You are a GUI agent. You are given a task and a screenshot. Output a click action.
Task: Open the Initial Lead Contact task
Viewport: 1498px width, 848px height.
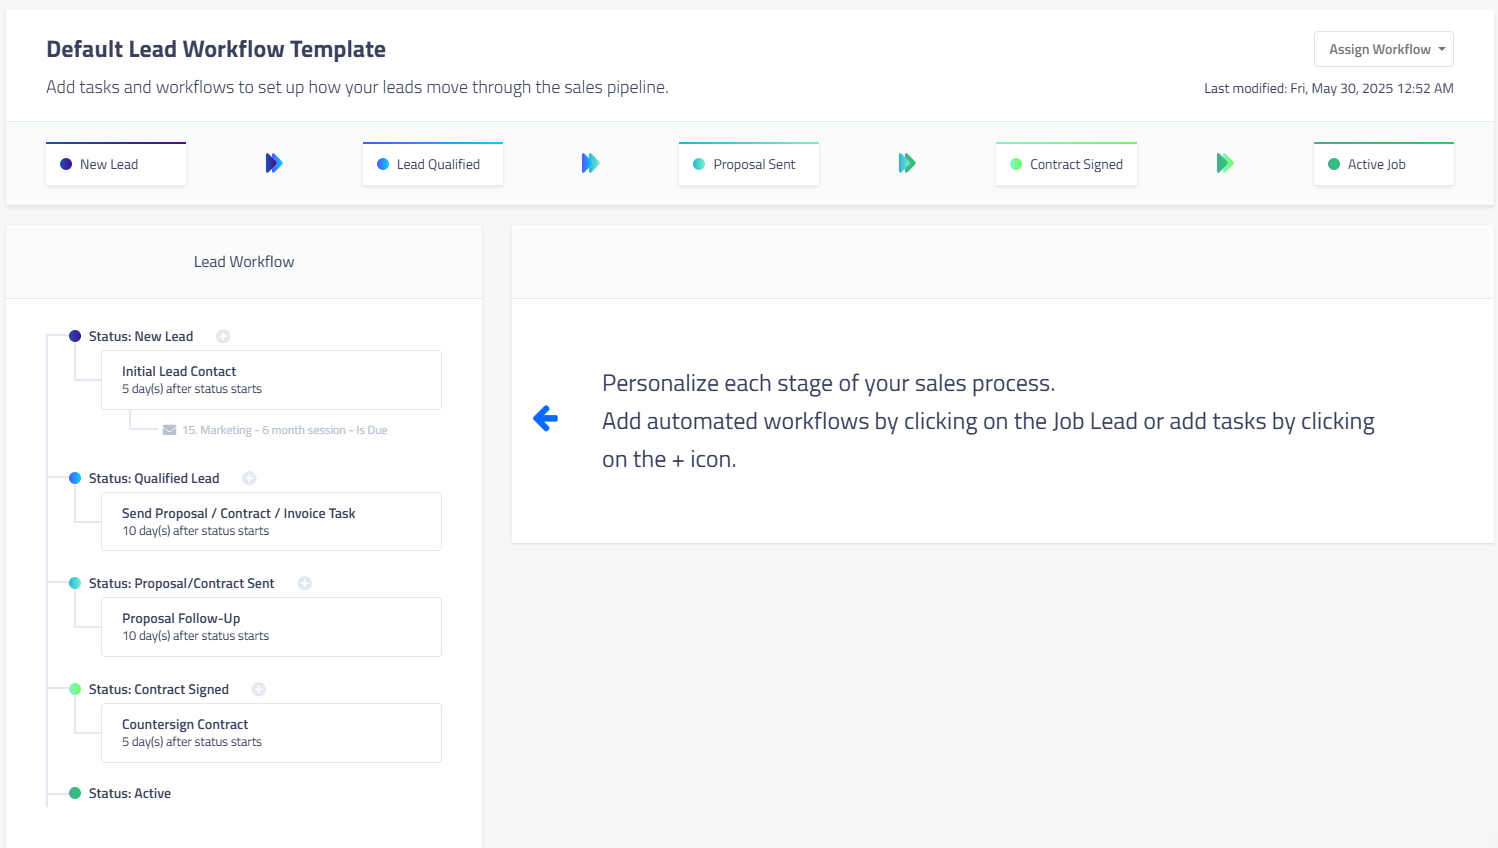(x=271, y=380)
